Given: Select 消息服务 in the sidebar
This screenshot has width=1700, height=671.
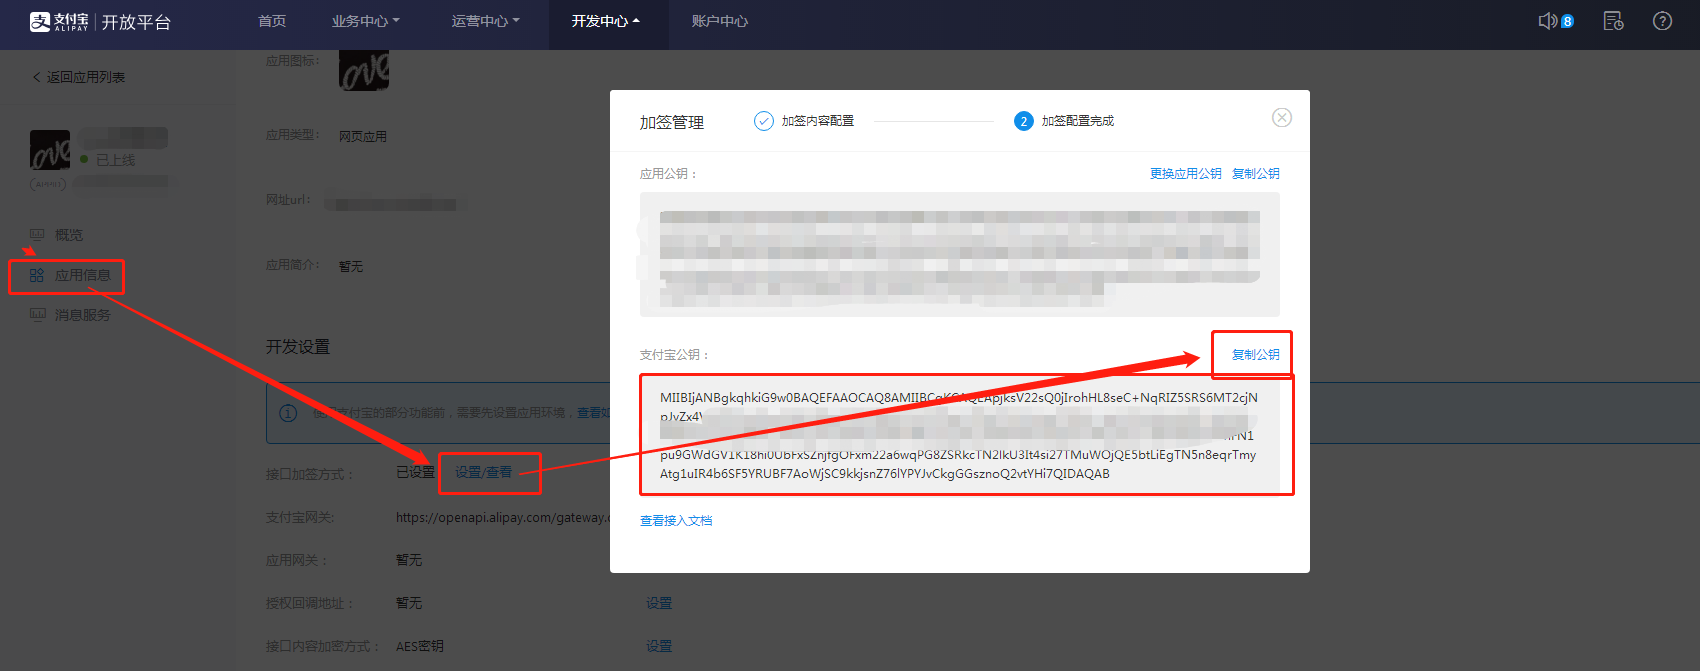Looking at the screenshot, I should coord(83,315).
